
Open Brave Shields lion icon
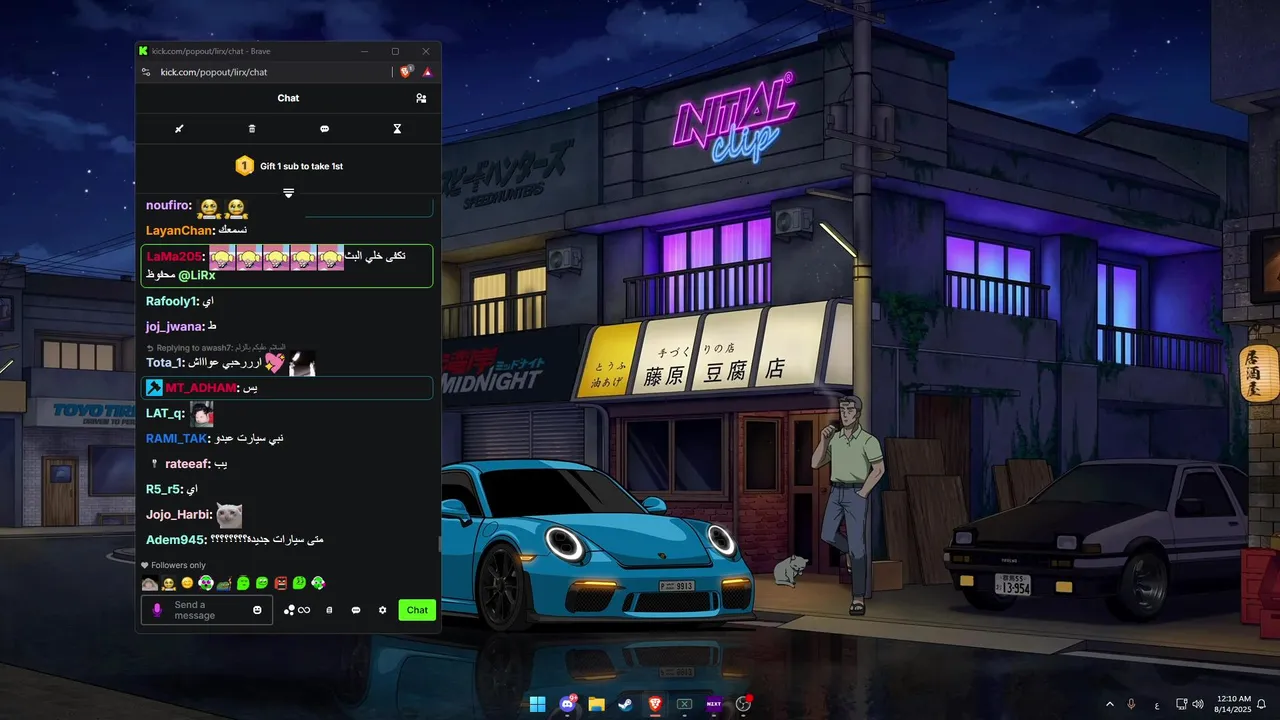pyautogui.click(x=406, y=71)
